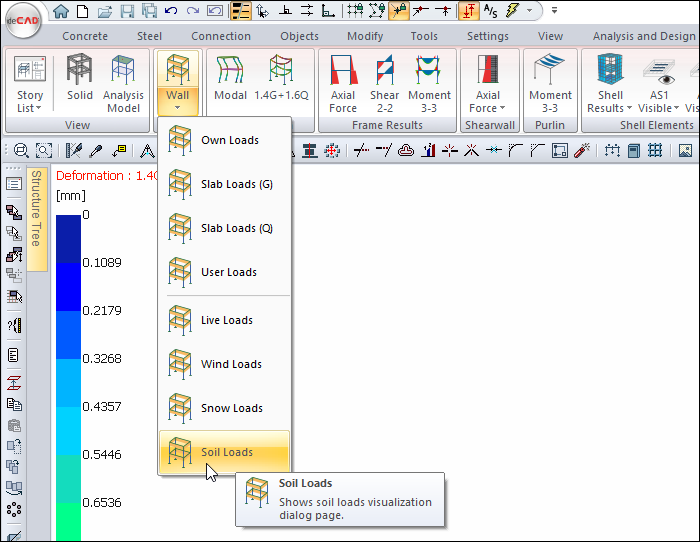Click the dark blue legend color band
Viewport: 700px width, 542px height.
click(x=68, y=240)
